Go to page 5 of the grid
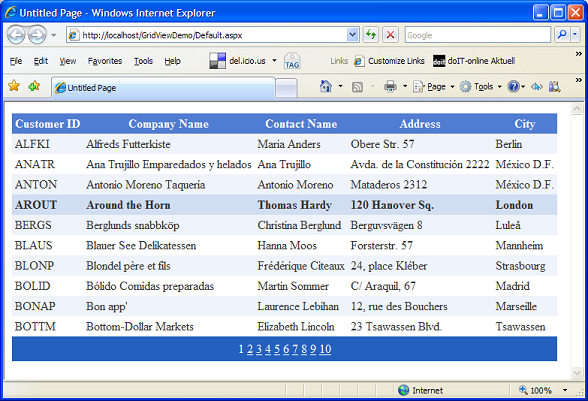The image size is (588, 401). coord(277,349)
